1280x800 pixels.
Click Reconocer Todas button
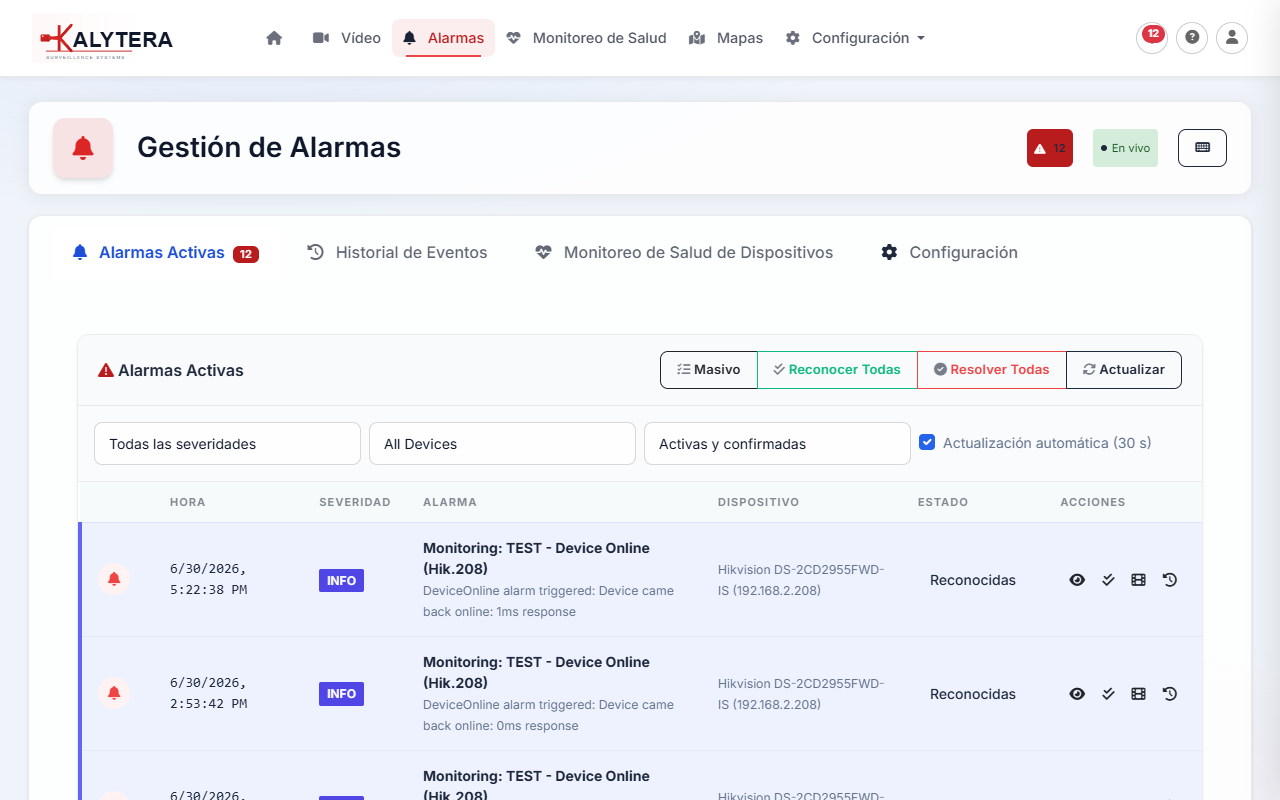tap(838, 370)
